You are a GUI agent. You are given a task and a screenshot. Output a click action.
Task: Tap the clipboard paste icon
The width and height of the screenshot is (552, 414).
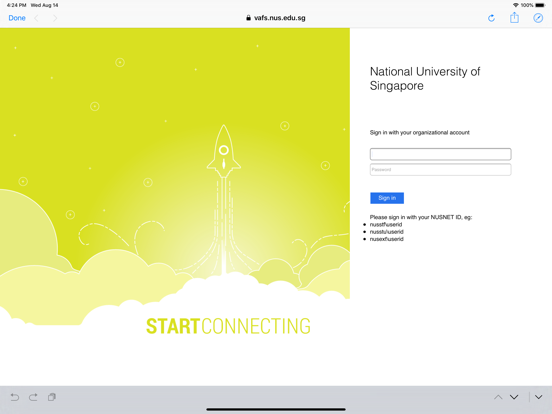[x=52, y=397]
